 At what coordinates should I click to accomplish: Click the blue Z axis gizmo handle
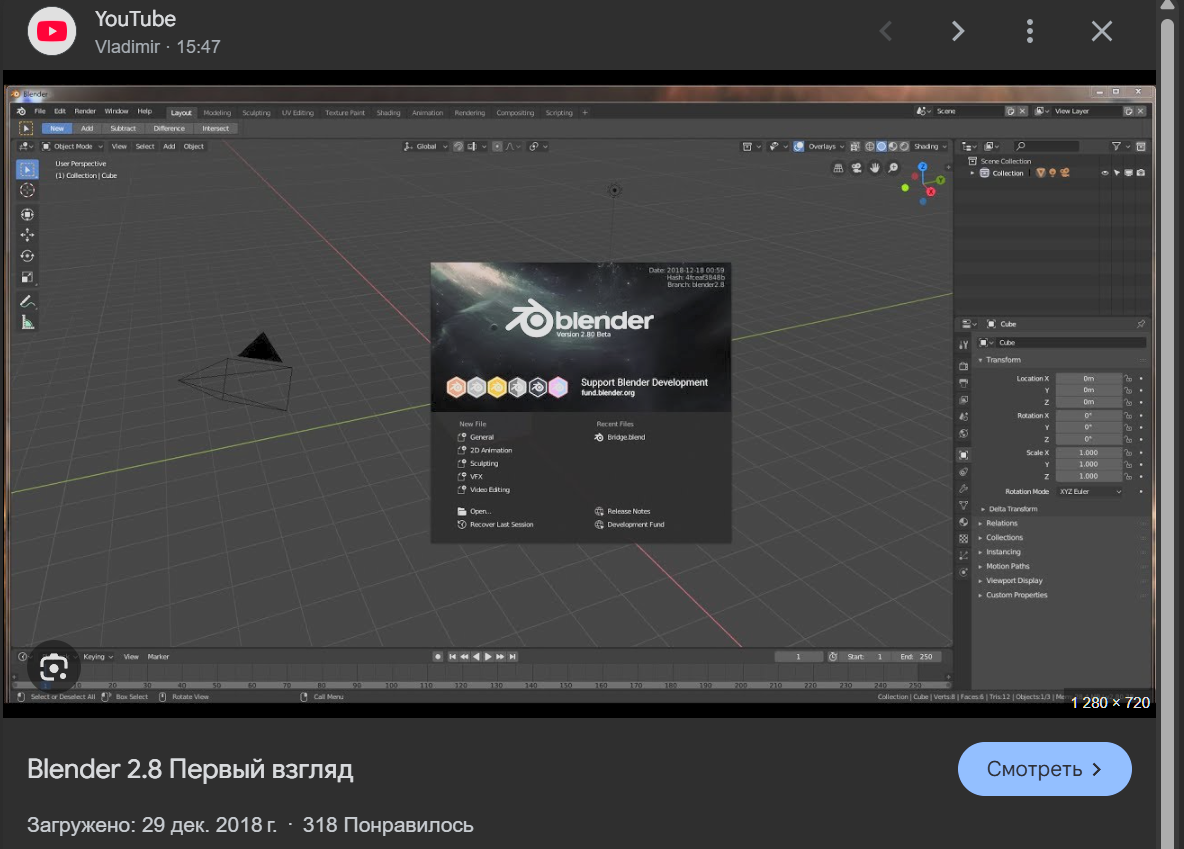tap(922, 166)
